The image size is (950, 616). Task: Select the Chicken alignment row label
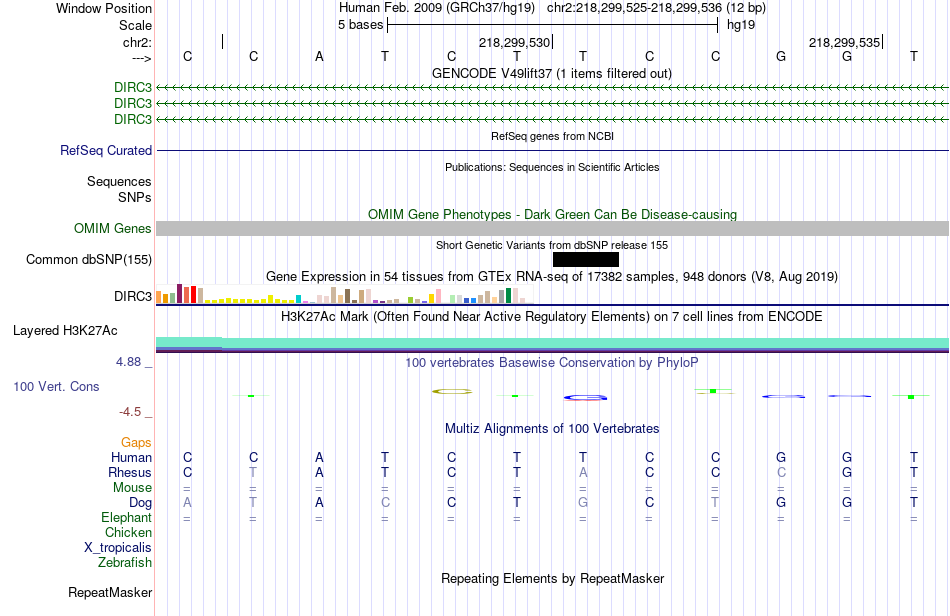tap(128, 532)
